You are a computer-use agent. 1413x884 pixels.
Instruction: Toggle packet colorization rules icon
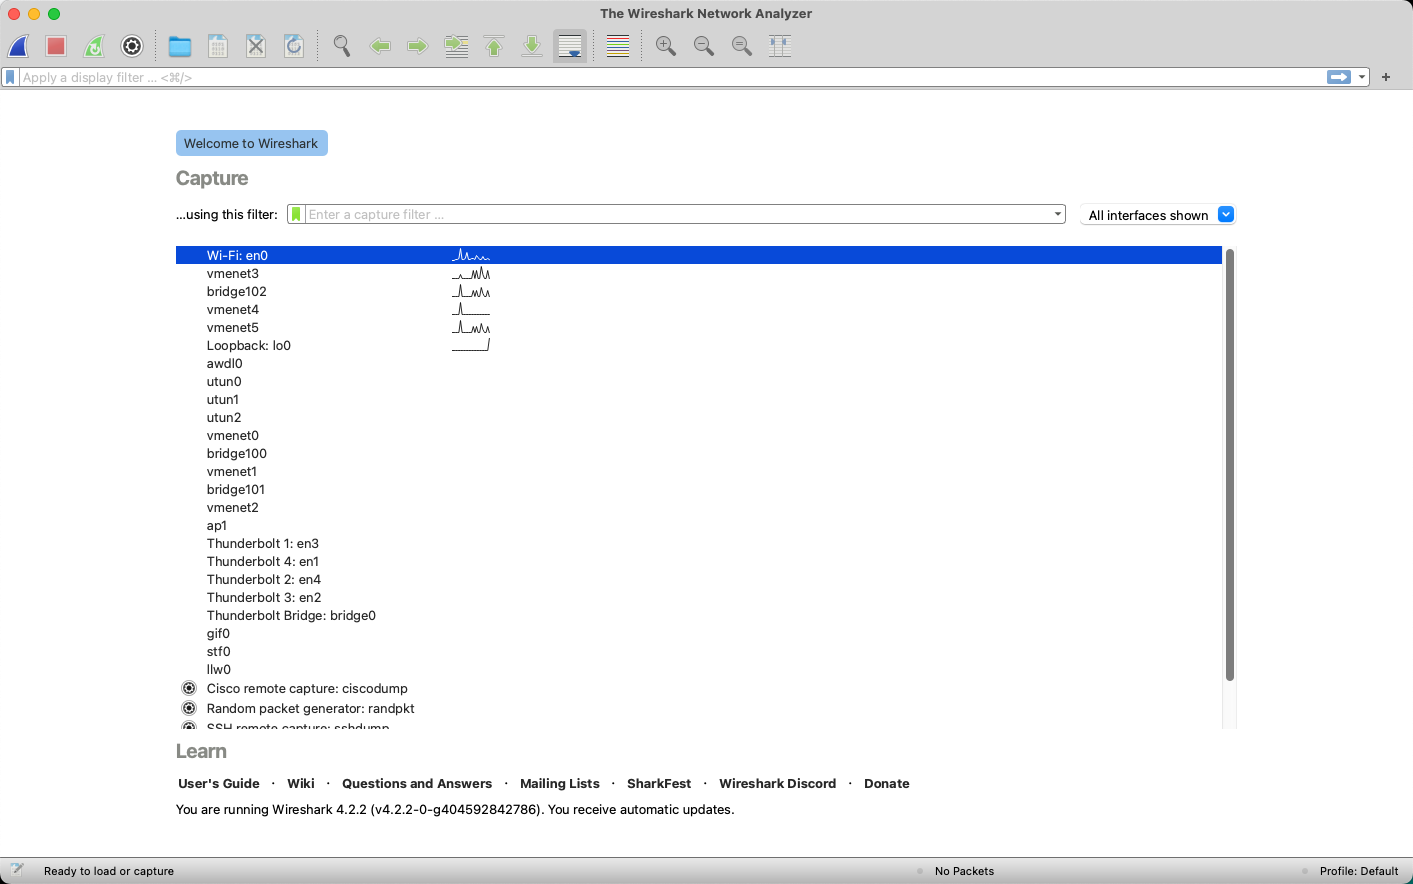(x=618, y=46)
